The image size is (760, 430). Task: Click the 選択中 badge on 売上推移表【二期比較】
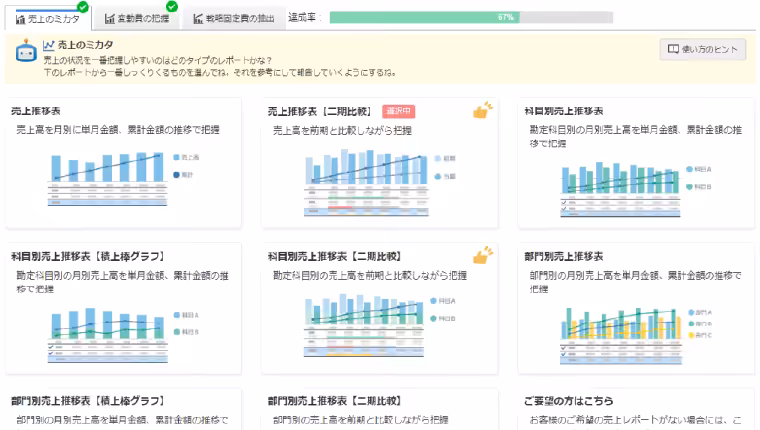click(397, 111)
